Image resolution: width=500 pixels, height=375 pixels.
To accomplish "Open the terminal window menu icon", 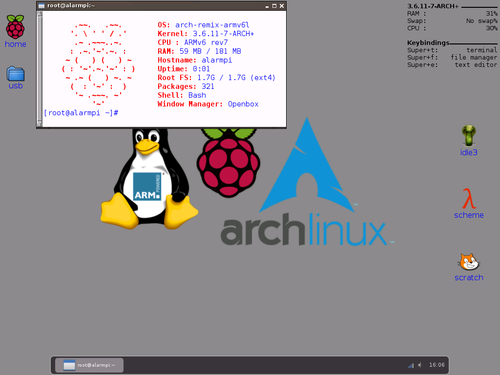I will [x=41, y=6].
